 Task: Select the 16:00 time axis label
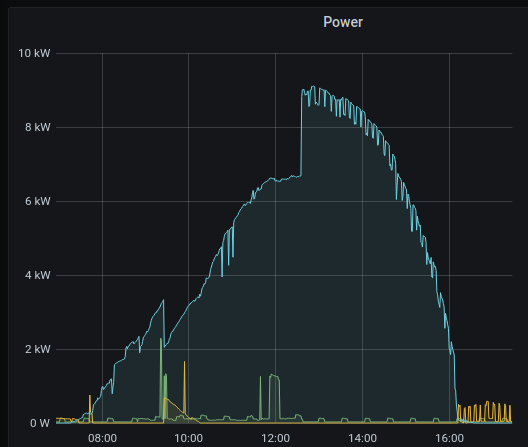pyautogui.click(x=449, y=438)
